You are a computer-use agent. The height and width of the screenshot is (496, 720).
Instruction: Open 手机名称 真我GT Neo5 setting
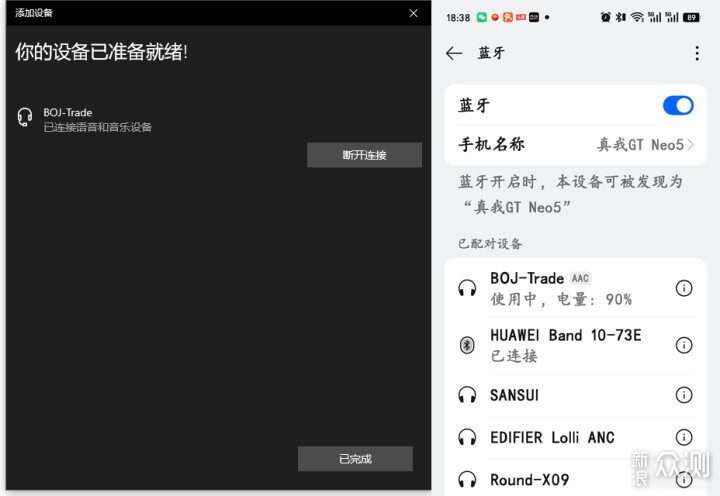click(x=575, y=145)
